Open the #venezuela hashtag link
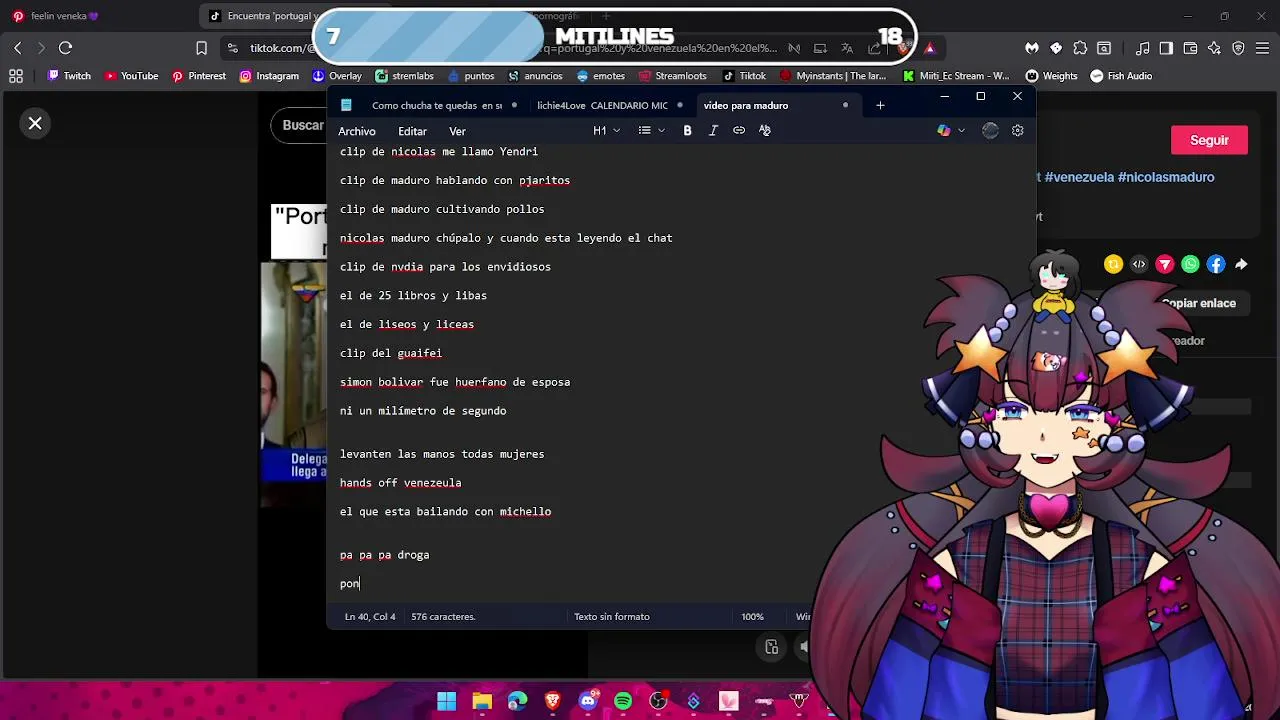This screenshot has width=1280, height=720. click(1079, 177)
